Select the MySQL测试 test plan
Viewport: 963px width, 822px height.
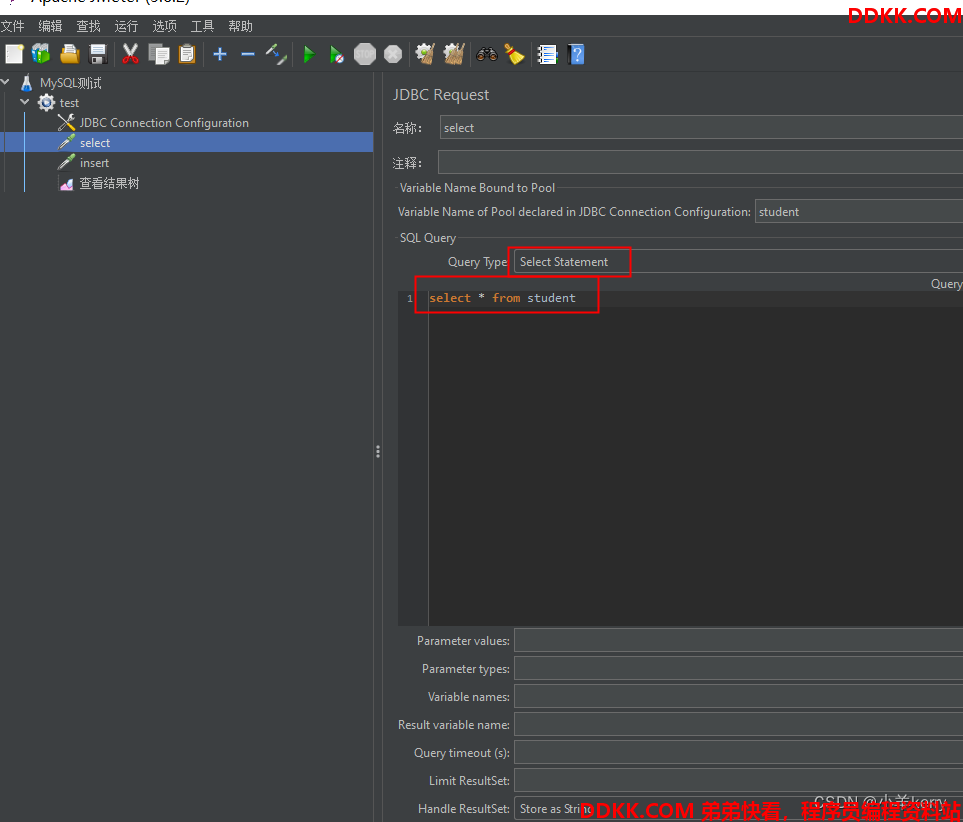point(71,82)
